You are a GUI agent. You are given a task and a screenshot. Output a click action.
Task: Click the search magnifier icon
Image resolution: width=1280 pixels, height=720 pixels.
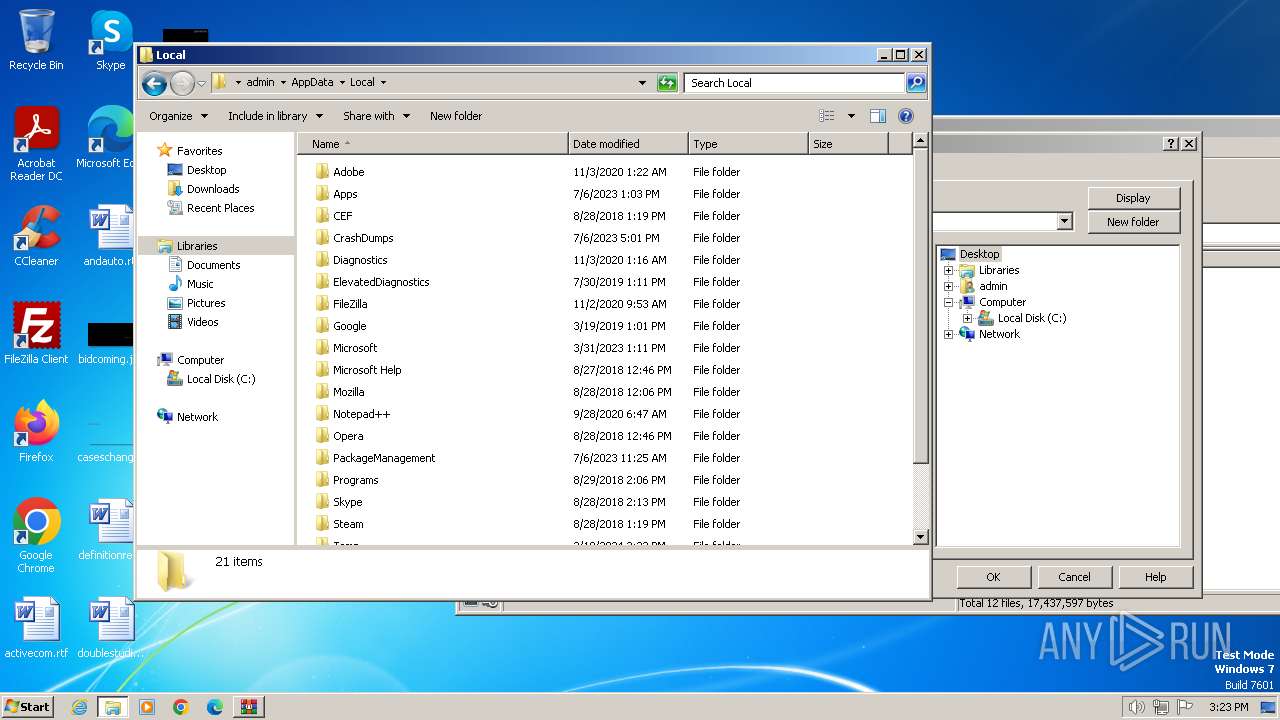(915, 83)
